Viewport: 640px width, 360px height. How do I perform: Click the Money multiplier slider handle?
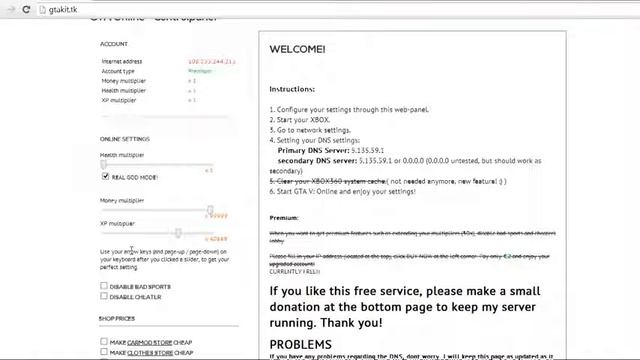click(x=210, y=210)
